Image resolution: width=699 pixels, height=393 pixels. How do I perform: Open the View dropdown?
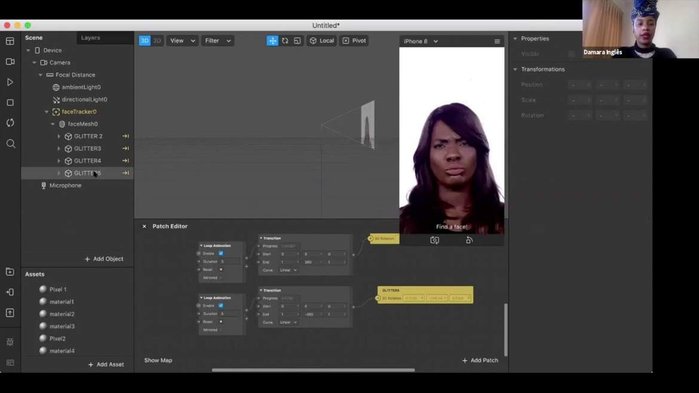click(x=182, y=41)
